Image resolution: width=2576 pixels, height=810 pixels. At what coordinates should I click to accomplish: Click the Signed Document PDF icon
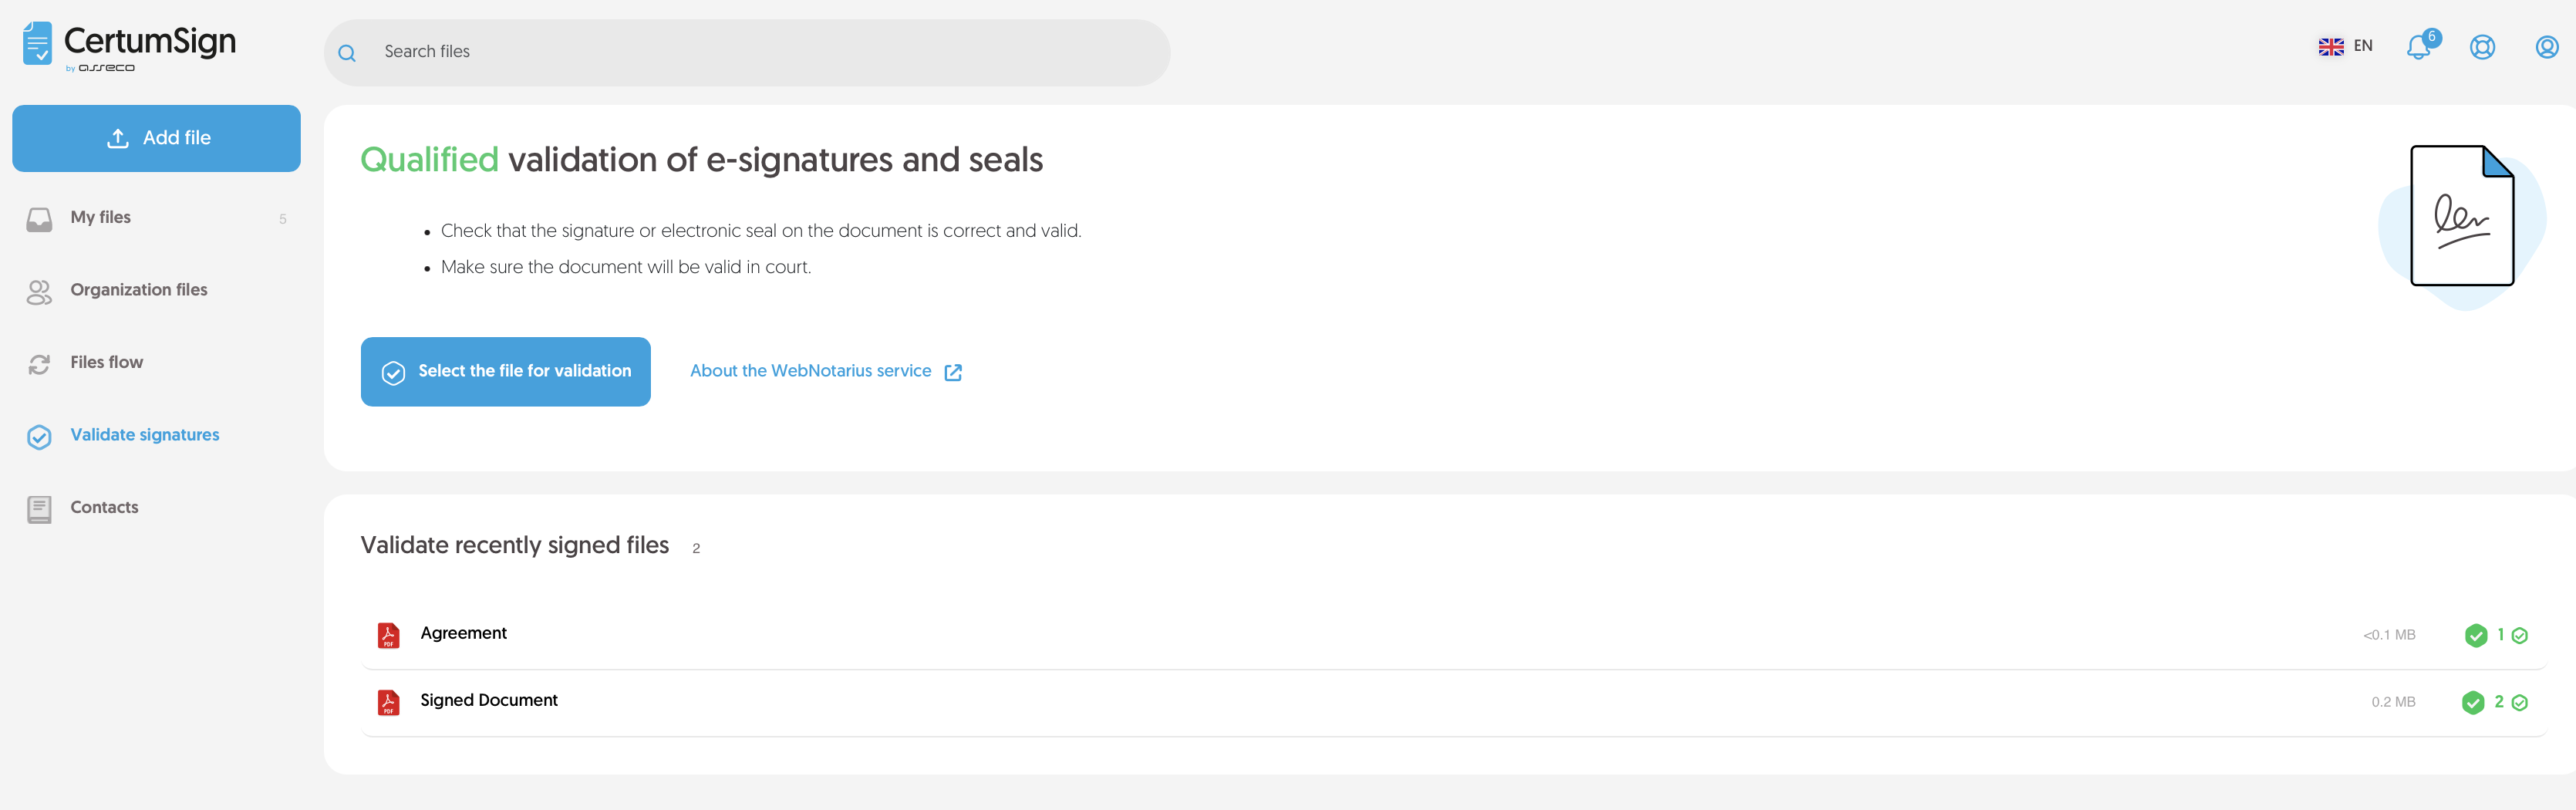tap(388, 702)
